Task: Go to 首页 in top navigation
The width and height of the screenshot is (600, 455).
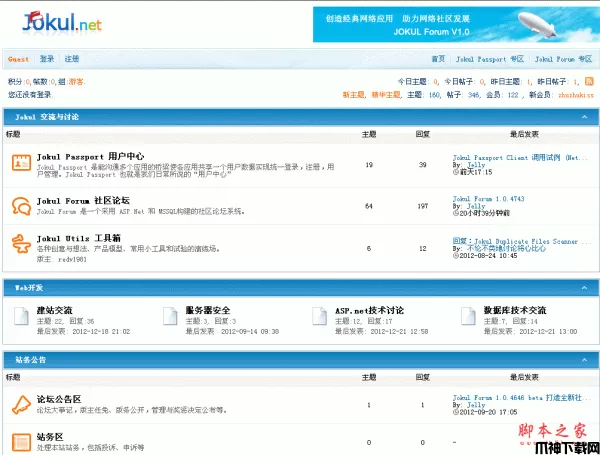Action: (438, 59)
